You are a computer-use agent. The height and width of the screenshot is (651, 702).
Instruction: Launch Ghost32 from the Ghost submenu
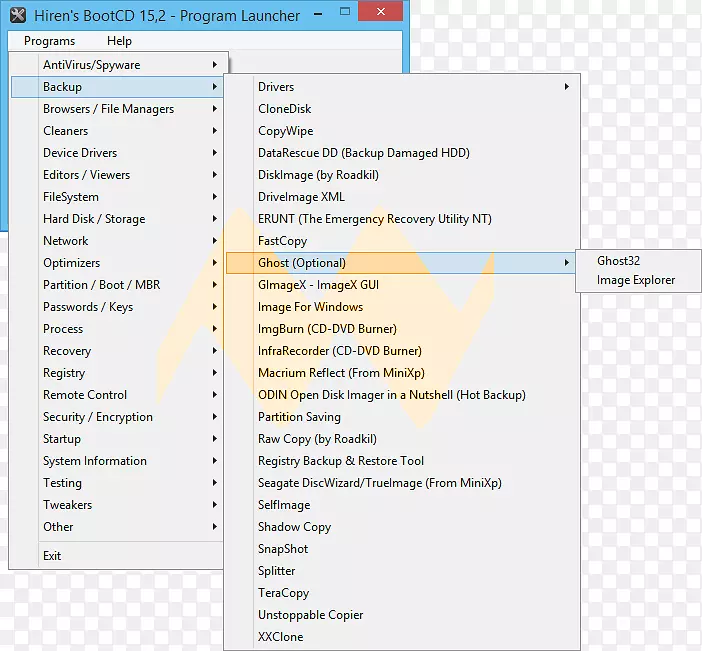pyautogui.click(x=618, y=261)
